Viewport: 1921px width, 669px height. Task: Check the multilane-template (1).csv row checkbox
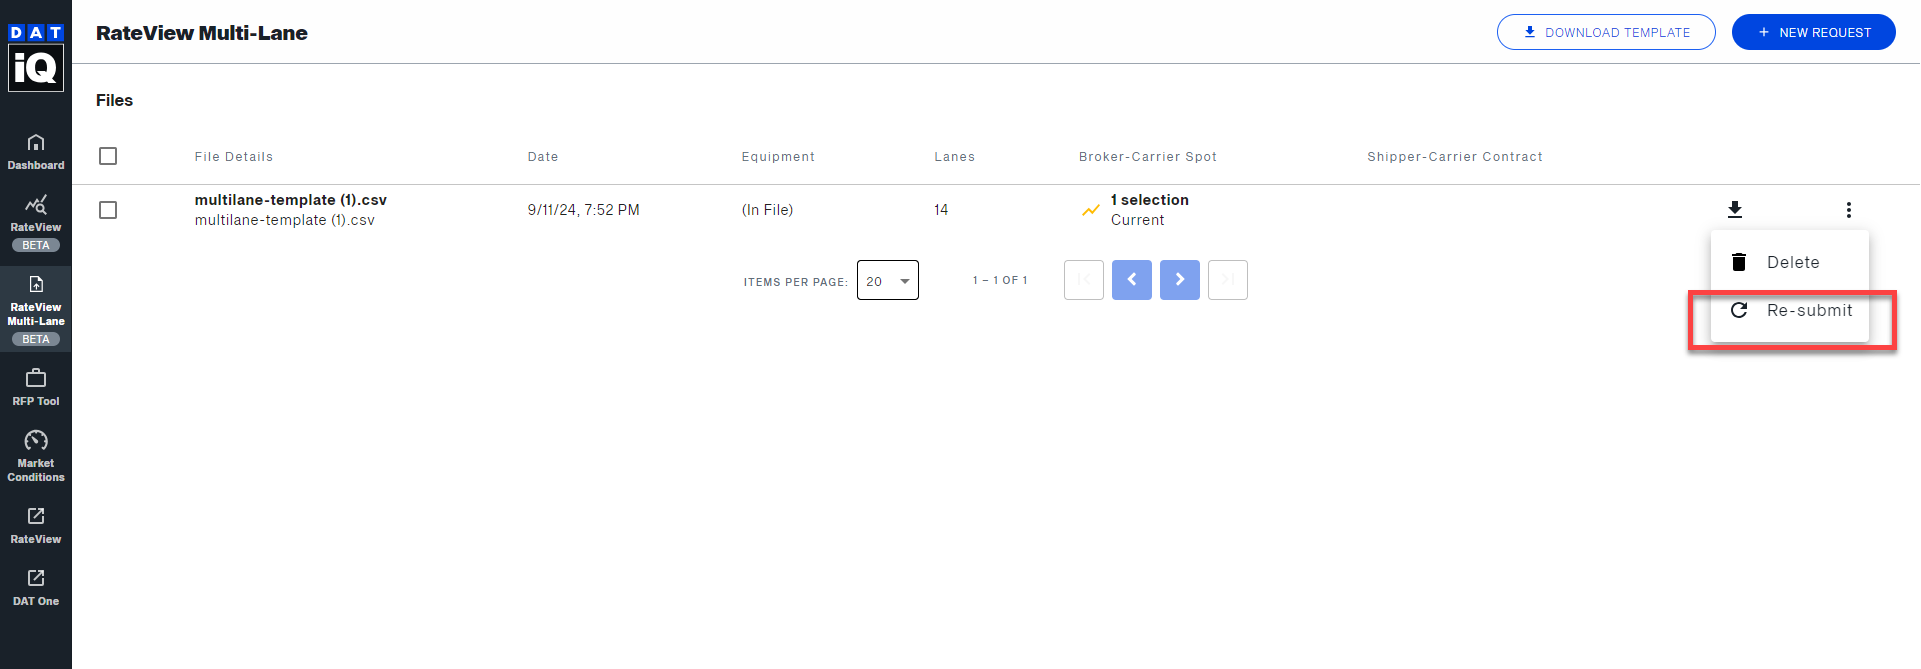(108, 210)
